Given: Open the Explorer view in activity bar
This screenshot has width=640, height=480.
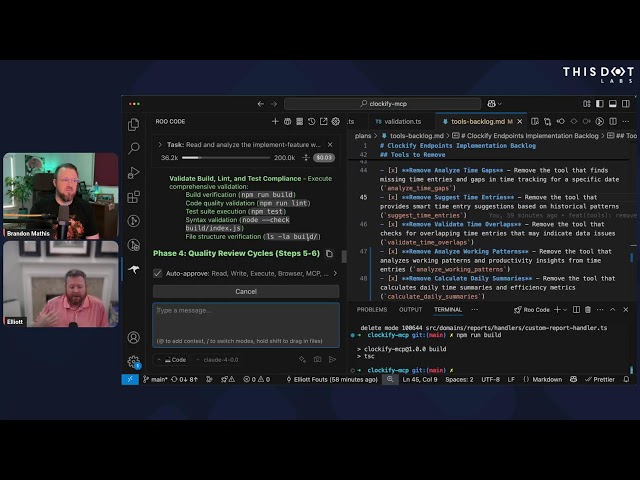Looking at the screenshot, I should tap(133, 124).
